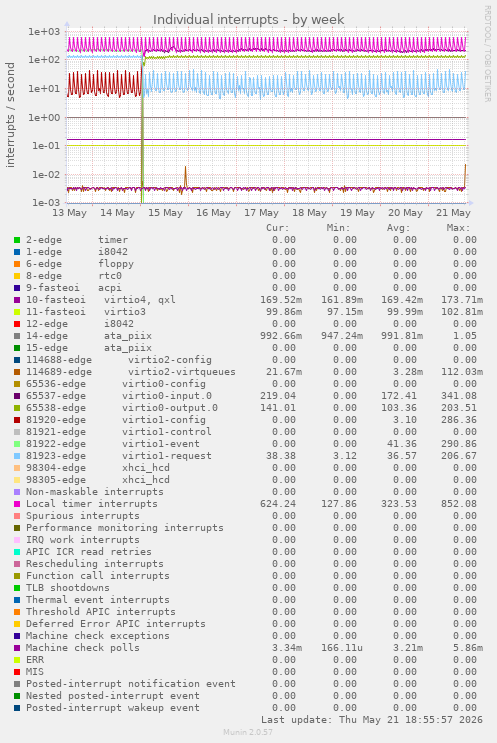Screen dimensions: 497x743
Task: Click the gray 14-edge ata_piix swatch
Action: [17, 336]
